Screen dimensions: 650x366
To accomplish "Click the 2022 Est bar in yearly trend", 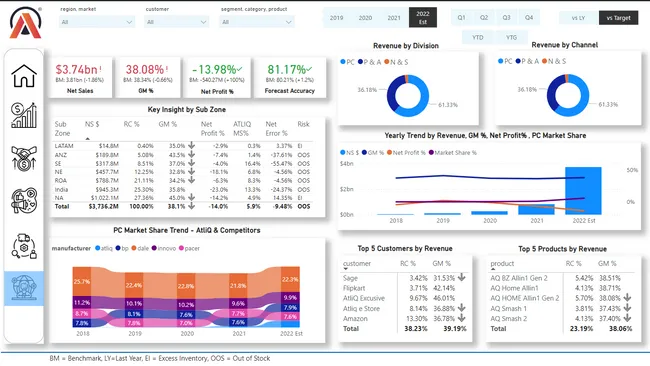I will pos(583,191).
